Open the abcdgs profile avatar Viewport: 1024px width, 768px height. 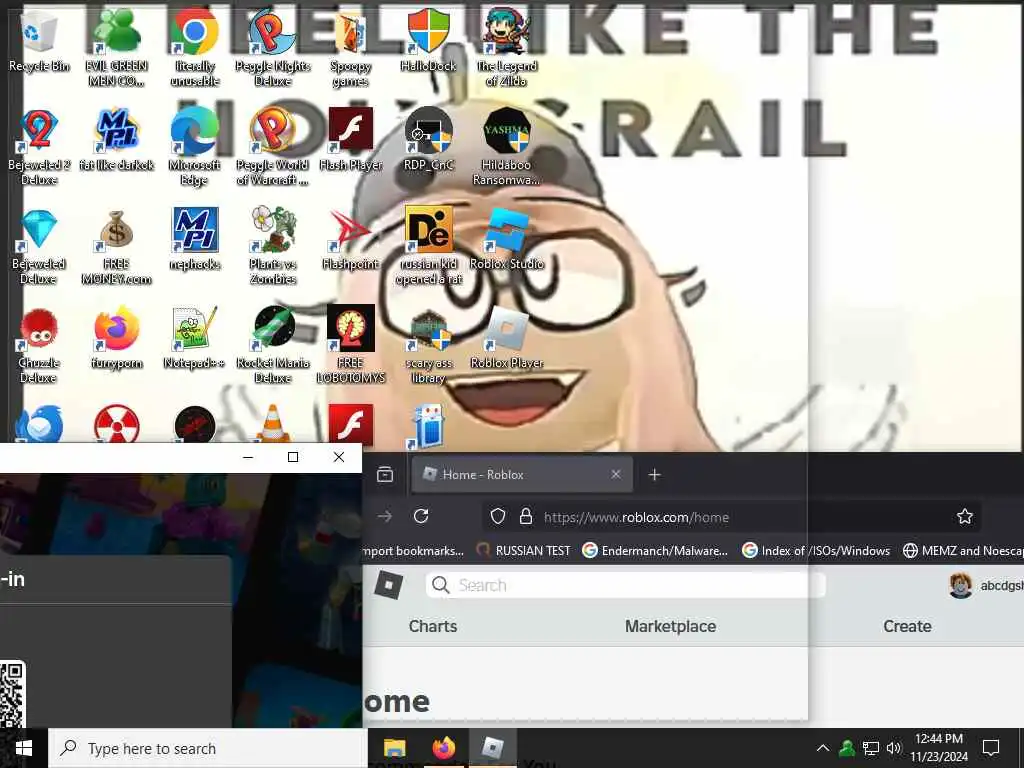pyautogui.click(x=960, y=586)
